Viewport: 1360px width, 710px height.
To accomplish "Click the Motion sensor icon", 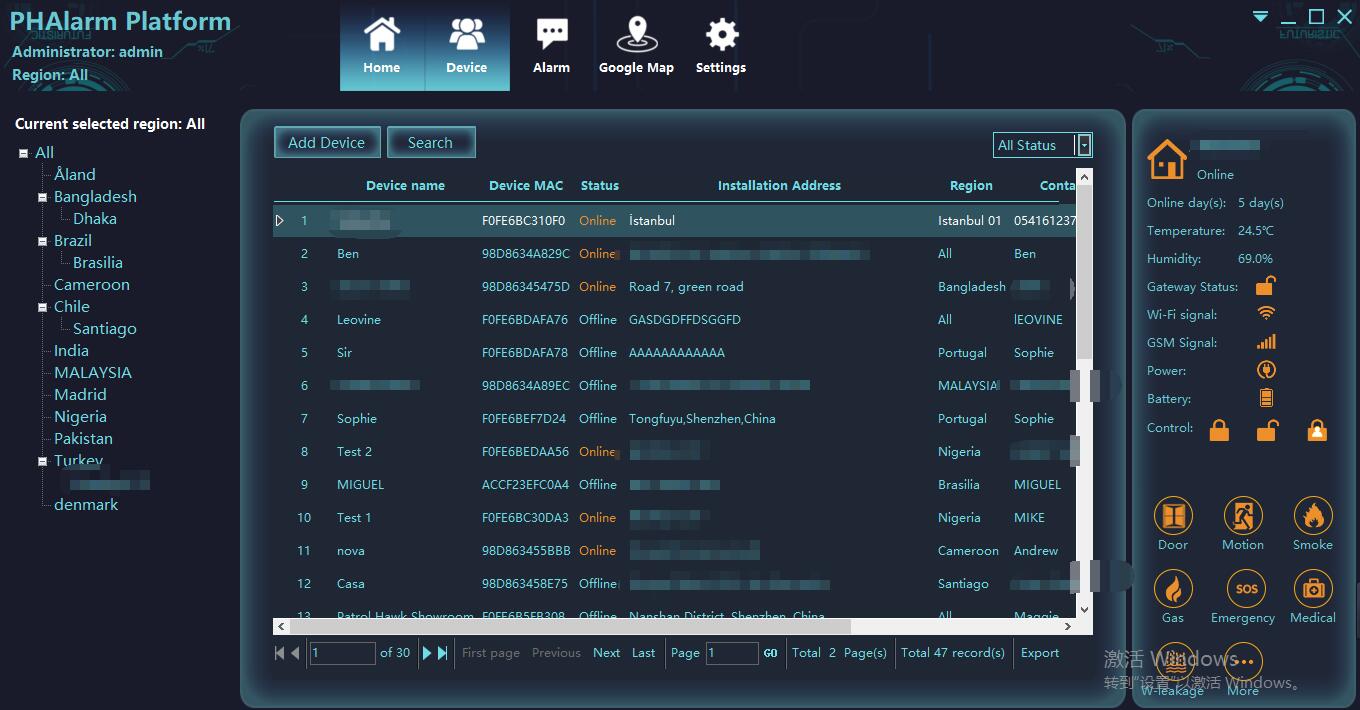I will coord(1243,516).
